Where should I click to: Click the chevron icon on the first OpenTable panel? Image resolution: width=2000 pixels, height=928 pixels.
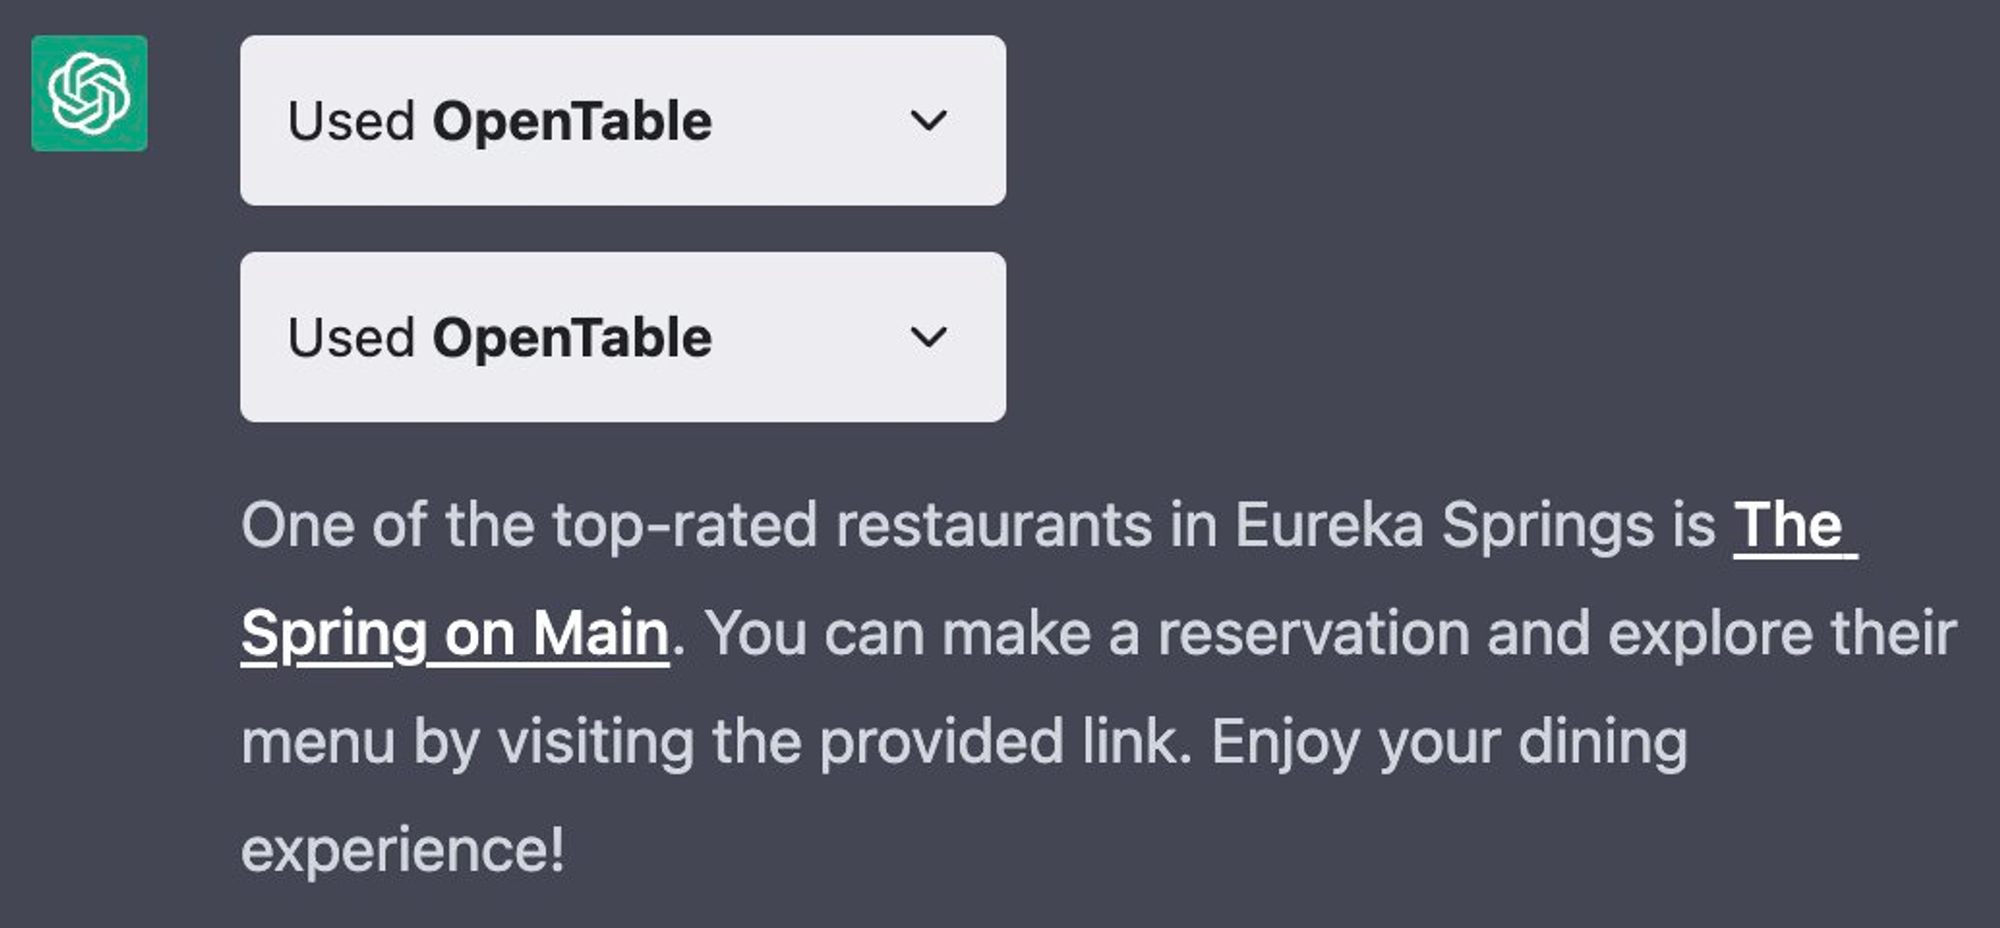point(929,120)
